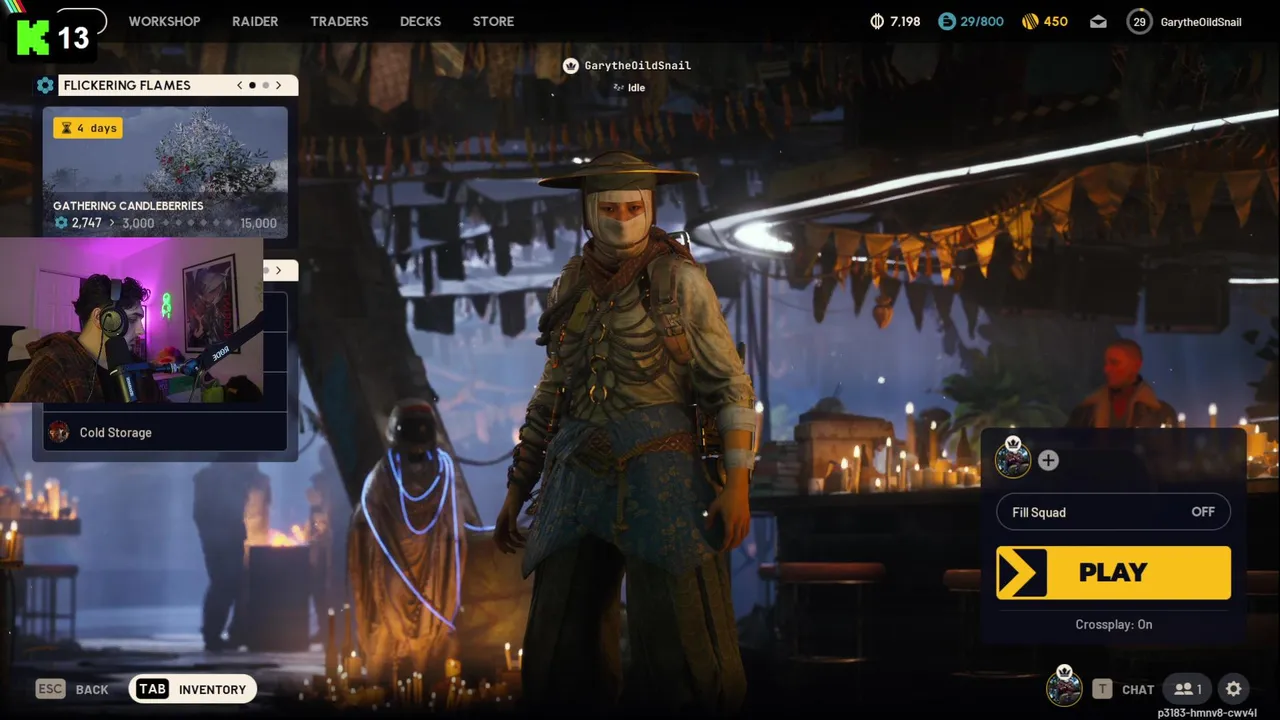Open the mail inbox icon

tap(1098, 22)
